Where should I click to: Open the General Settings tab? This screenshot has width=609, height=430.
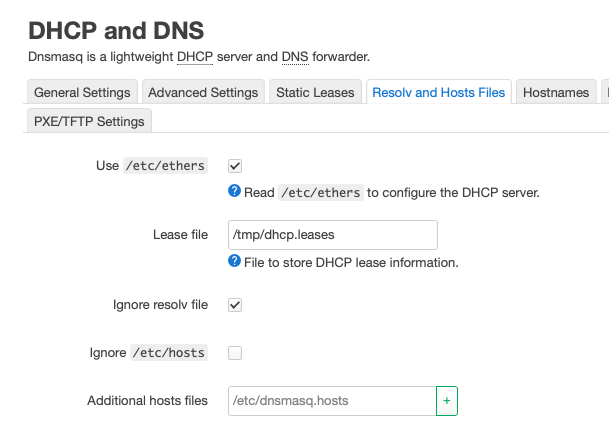coord(82,93)
